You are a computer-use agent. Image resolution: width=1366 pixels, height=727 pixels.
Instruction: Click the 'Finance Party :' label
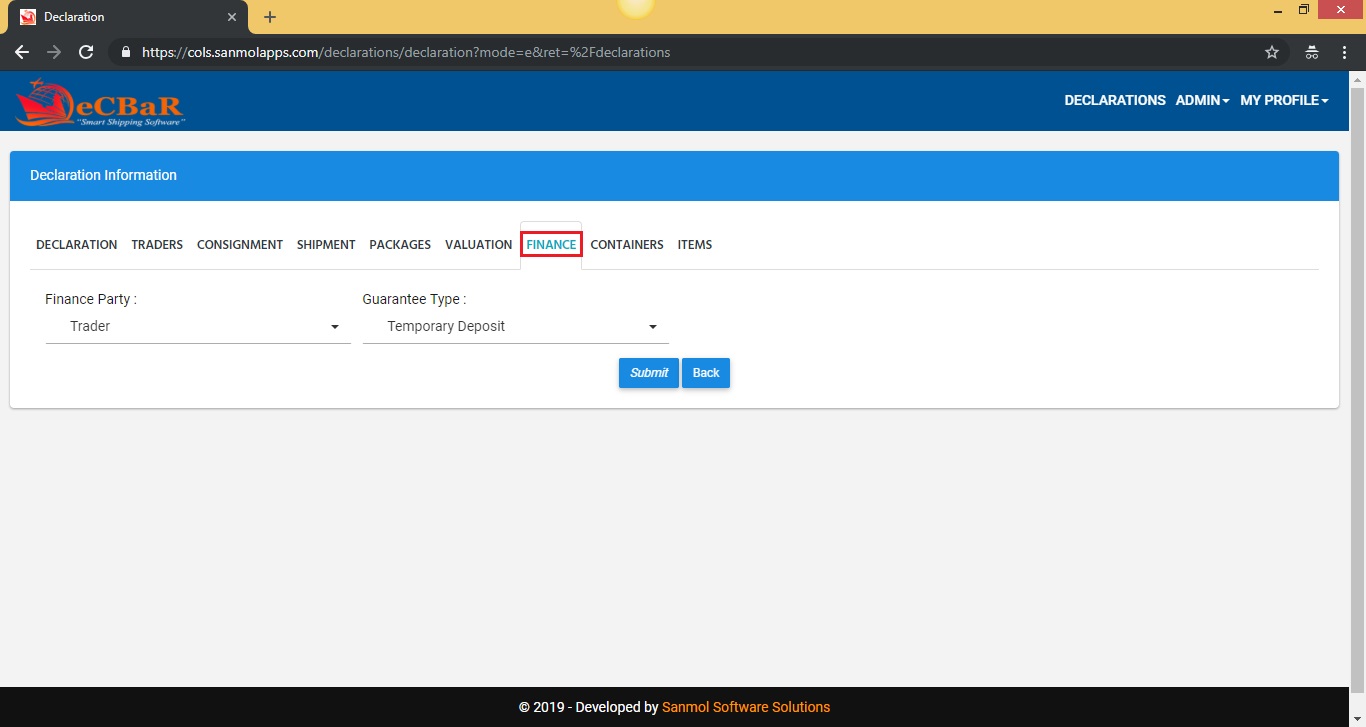(91, 299)
